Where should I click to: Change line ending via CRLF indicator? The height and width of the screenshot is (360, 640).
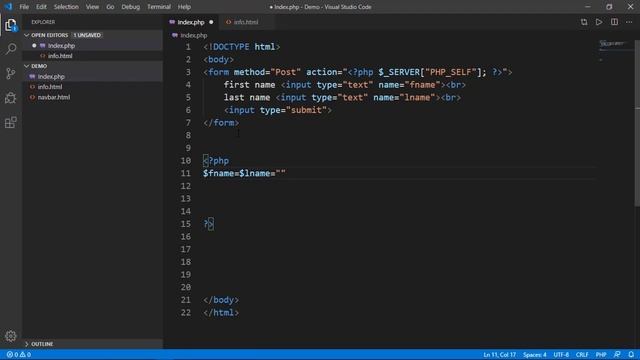[582, 354]
